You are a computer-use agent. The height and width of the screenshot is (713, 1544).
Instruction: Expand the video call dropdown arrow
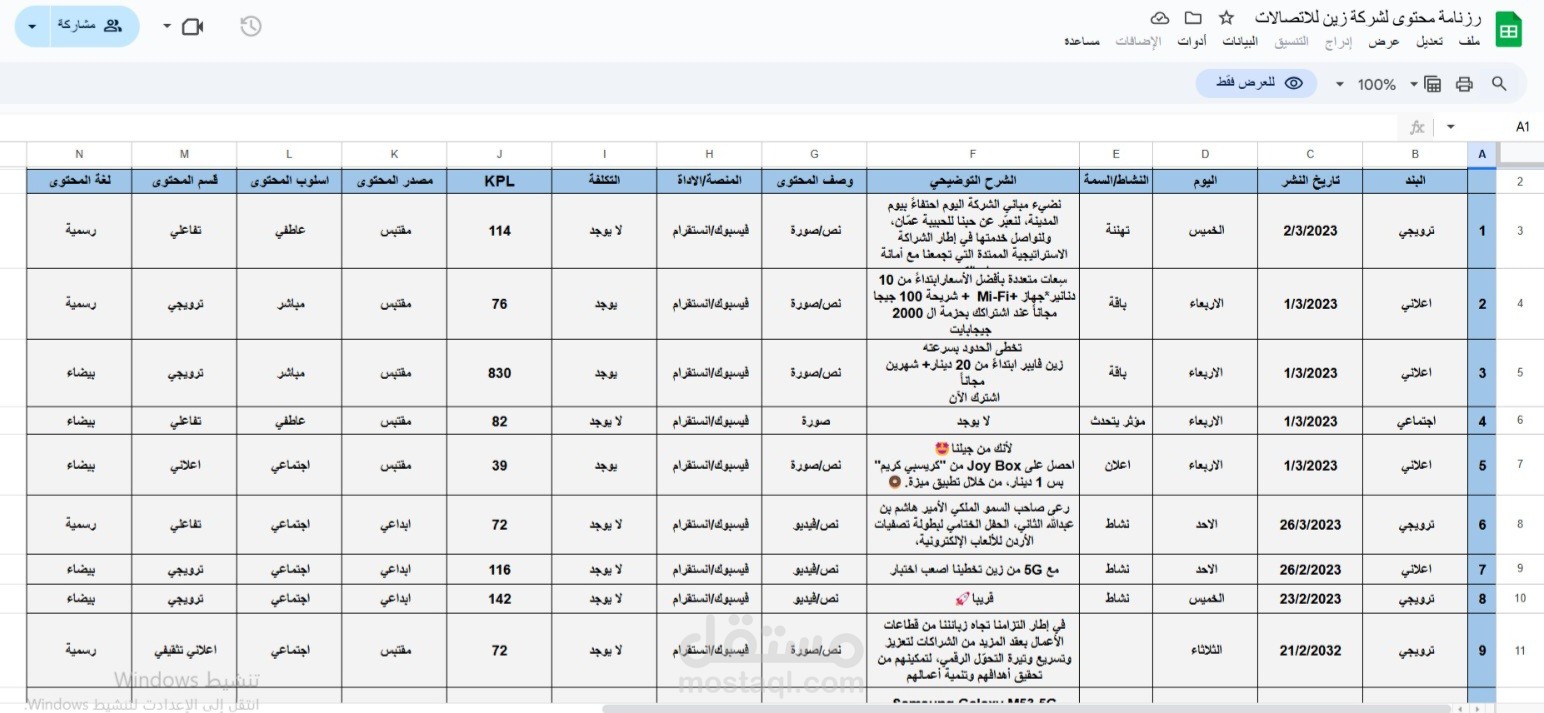pos(166,26)
